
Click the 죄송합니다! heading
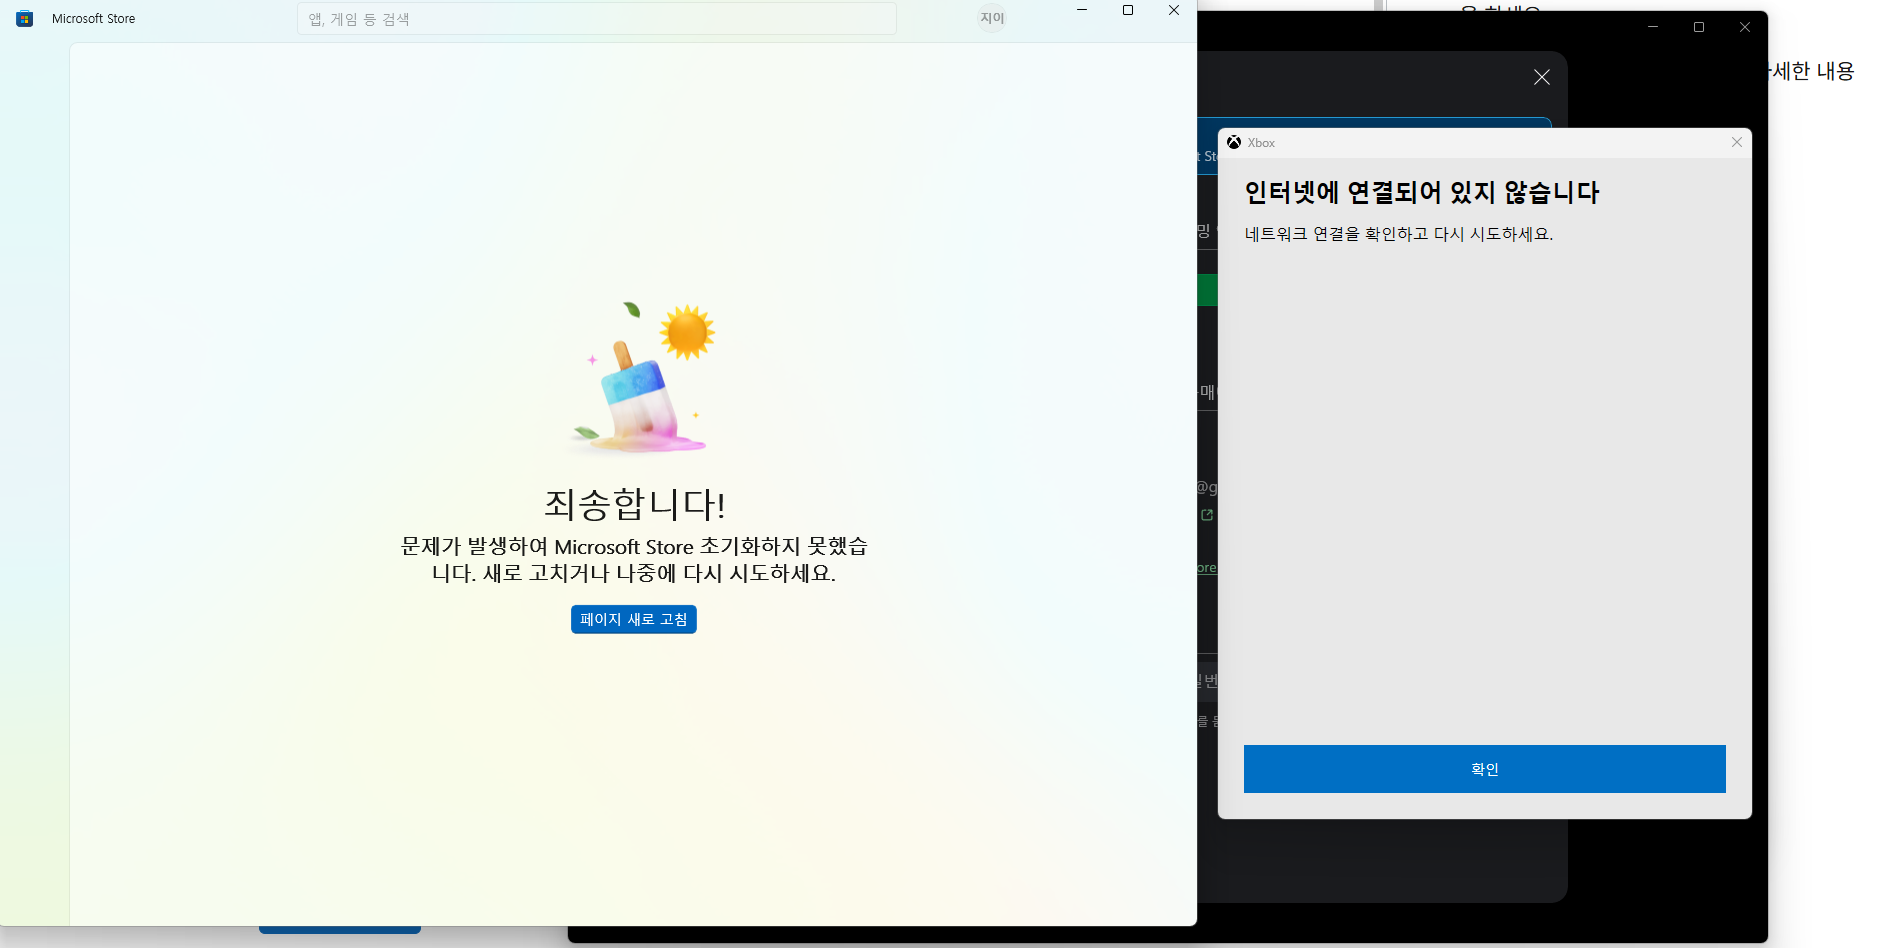[634, 504]
